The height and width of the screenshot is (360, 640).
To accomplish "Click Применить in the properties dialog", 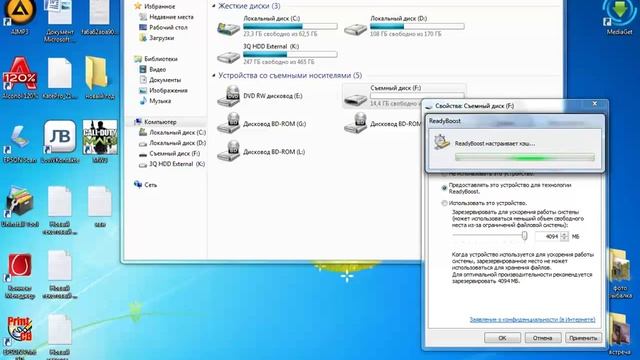I will 583,338.
